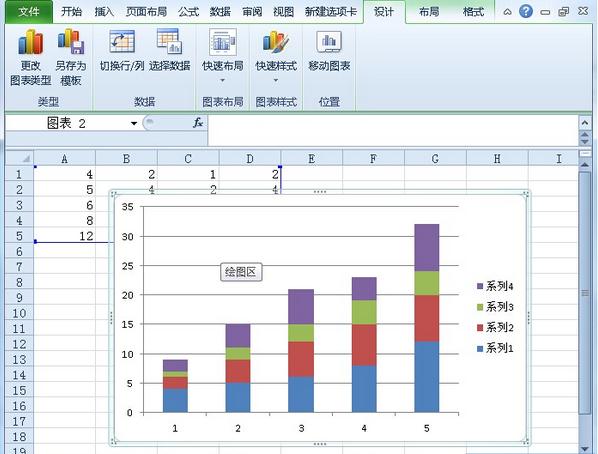The image size is (598, 454).
Task: Open the 新建选项卡 tab
Action: pyautogui.click(x=331, y=12)
